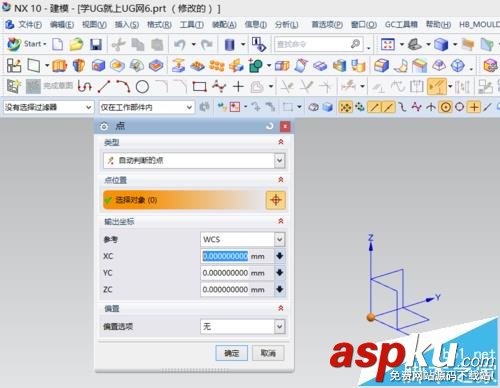Screen dimensions: 500x388
Task: Toggle the highlighted constraint display button
Action: (437, 87)
